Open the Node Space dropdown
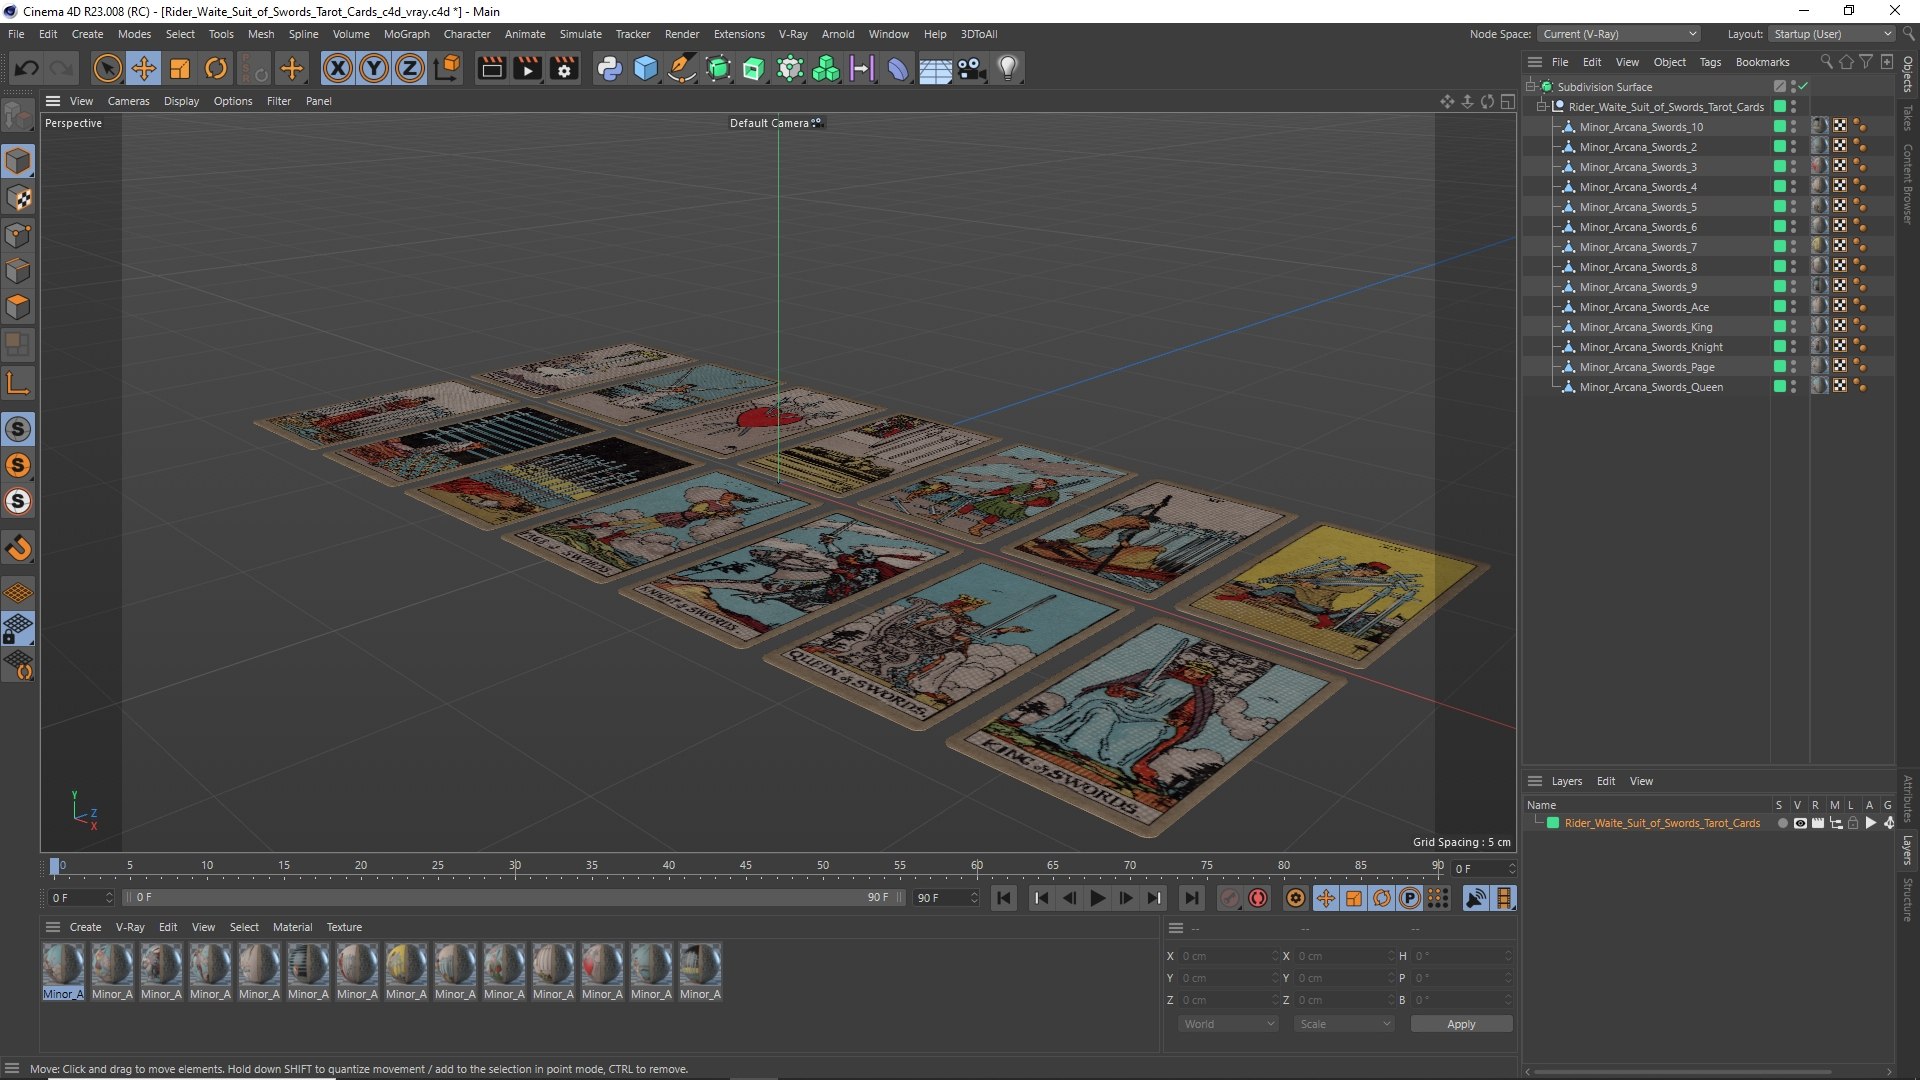Viewport: 1920px width, 1080px height. [1618, 34]
